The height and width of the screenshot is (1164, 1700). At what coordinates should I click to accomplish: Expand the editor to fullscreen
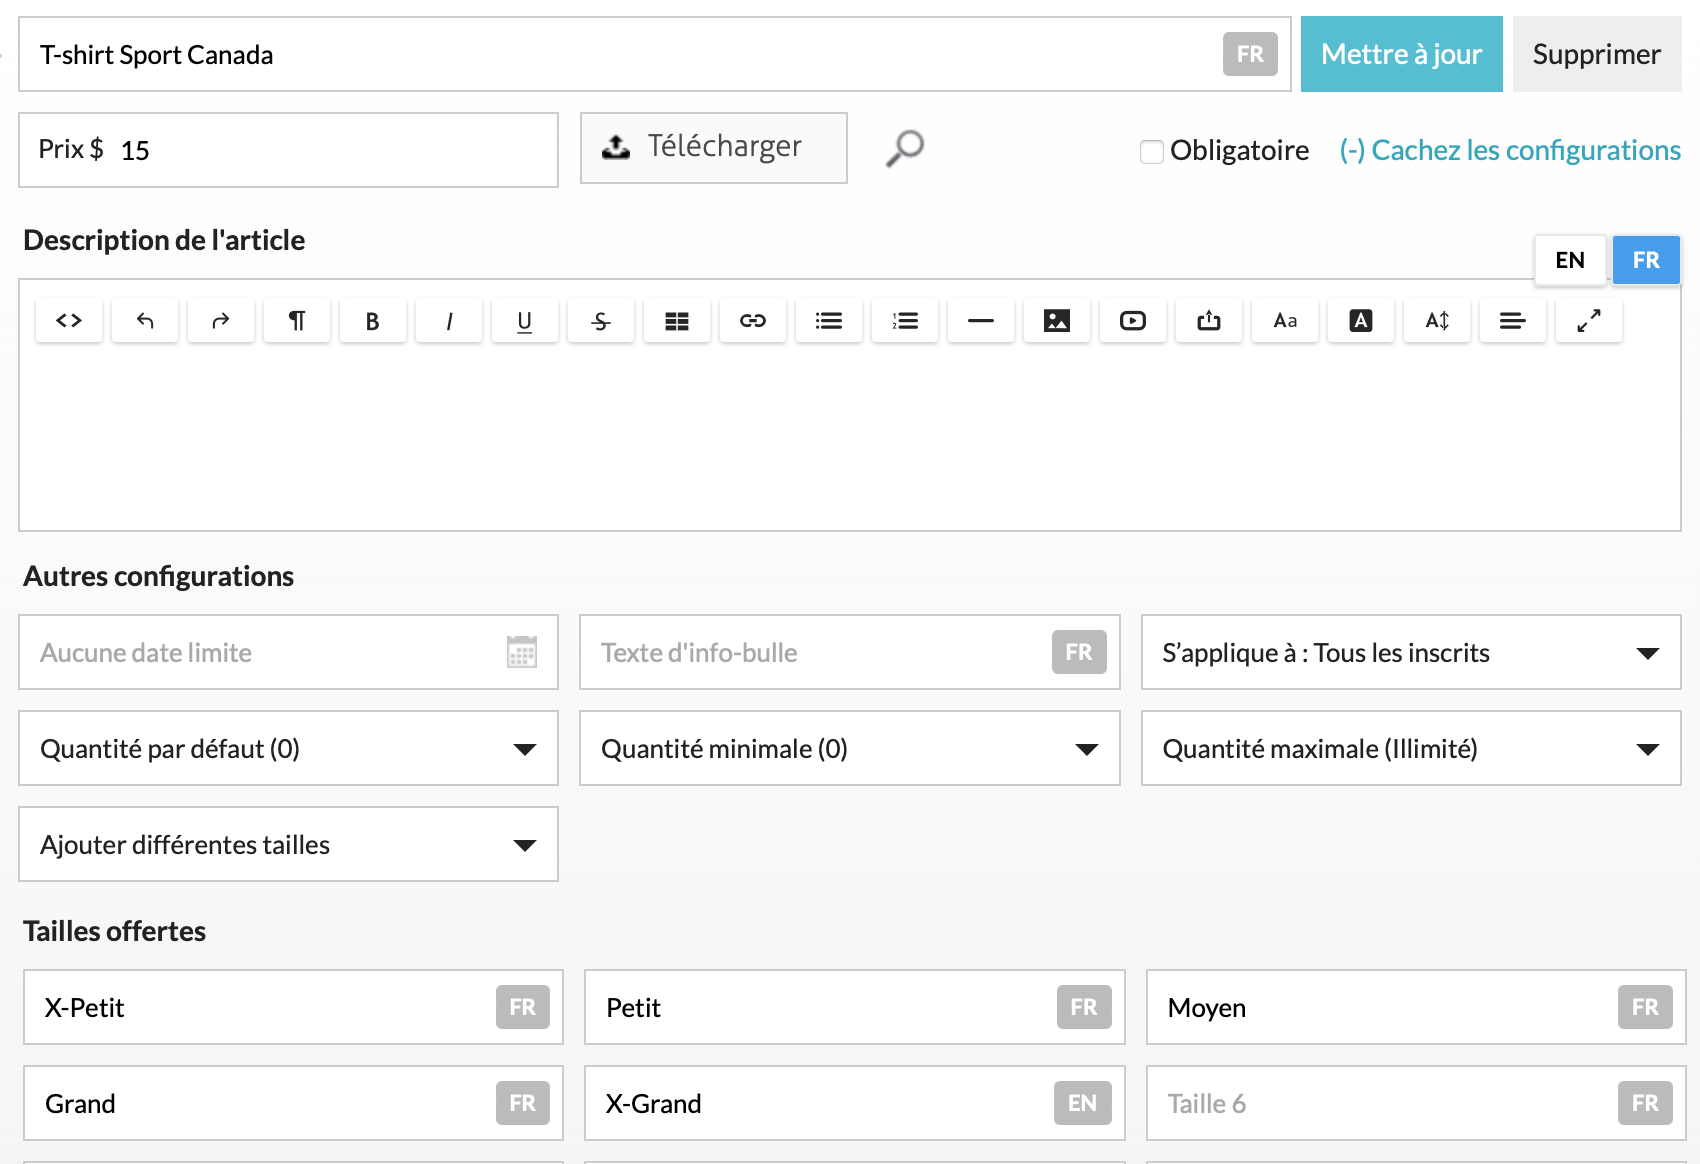point(1589,321)
